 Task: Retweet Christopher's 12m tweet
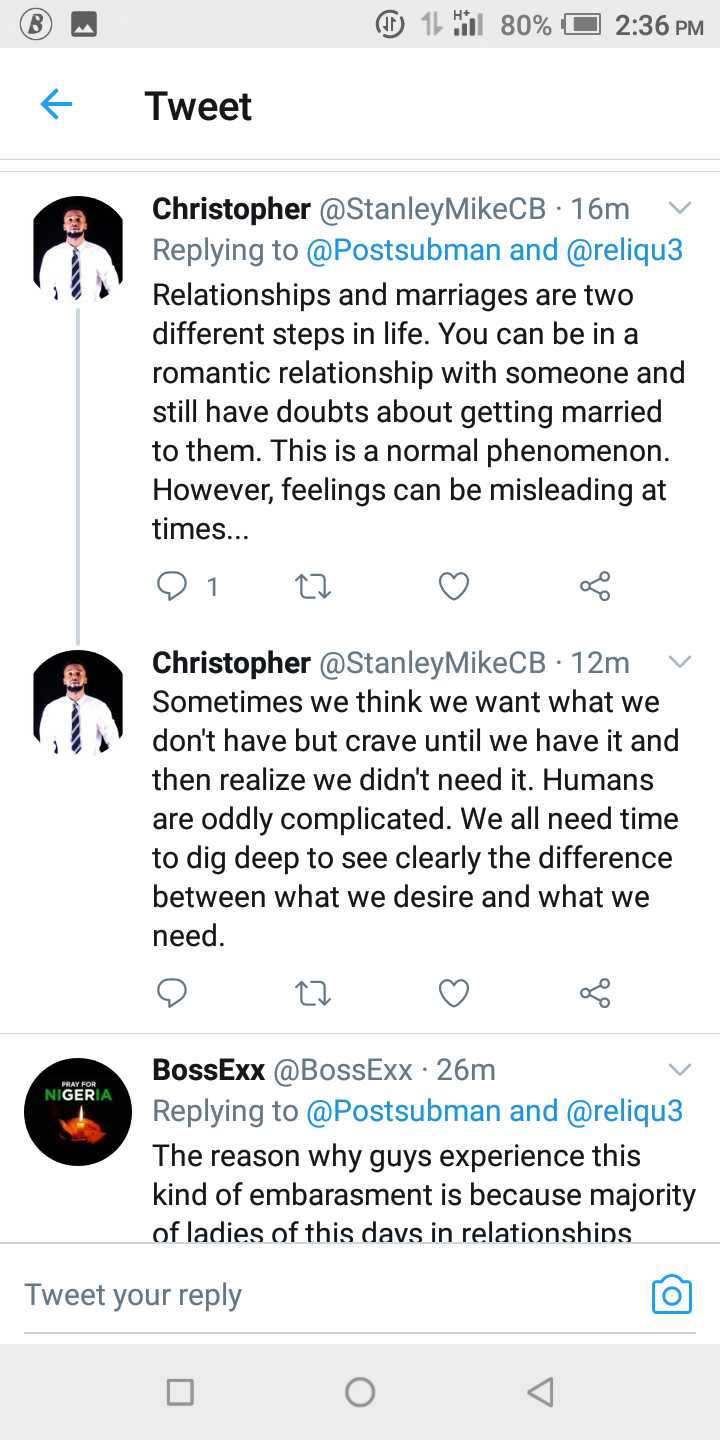pyautogui.click(x=314, y=993)
